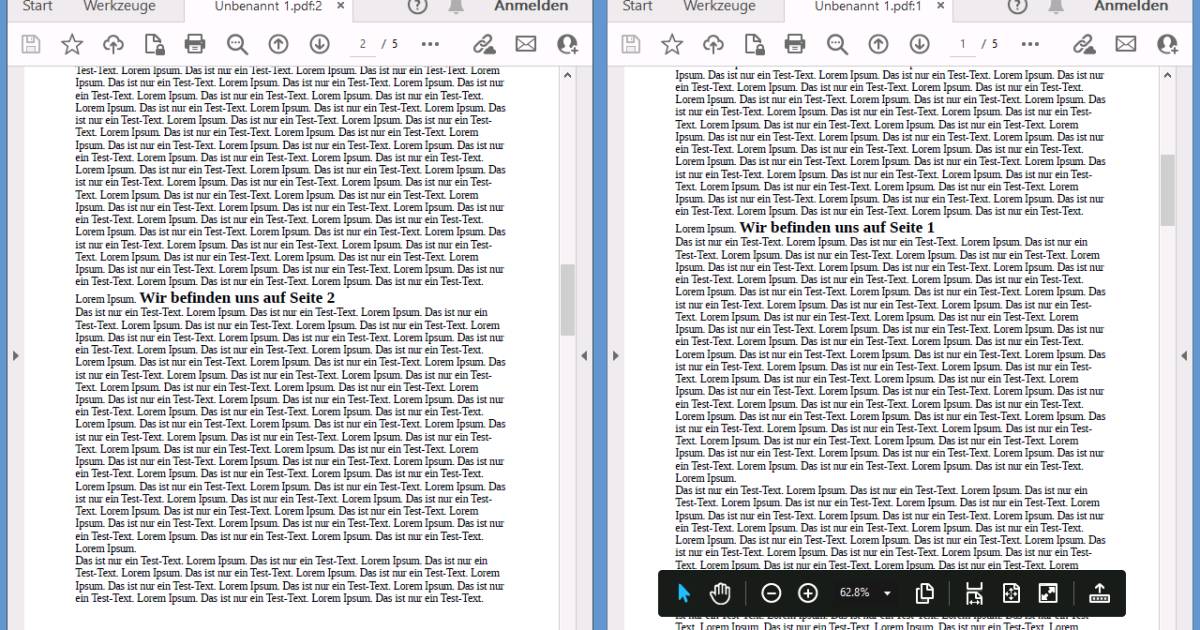
Task: Zoom in with the plus button
Action: pos(808,593)
